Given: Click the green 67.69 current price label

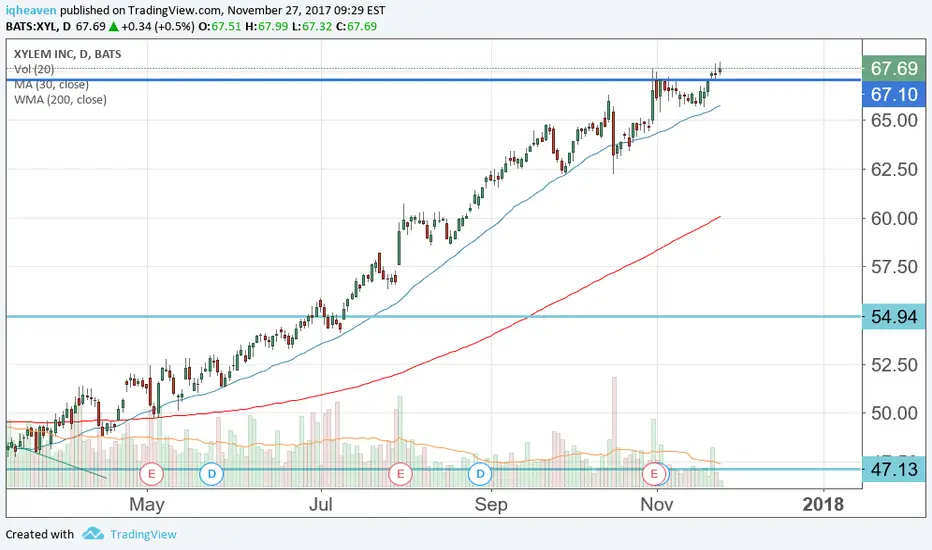Looking at the screenshot, I should click(894, 68).
